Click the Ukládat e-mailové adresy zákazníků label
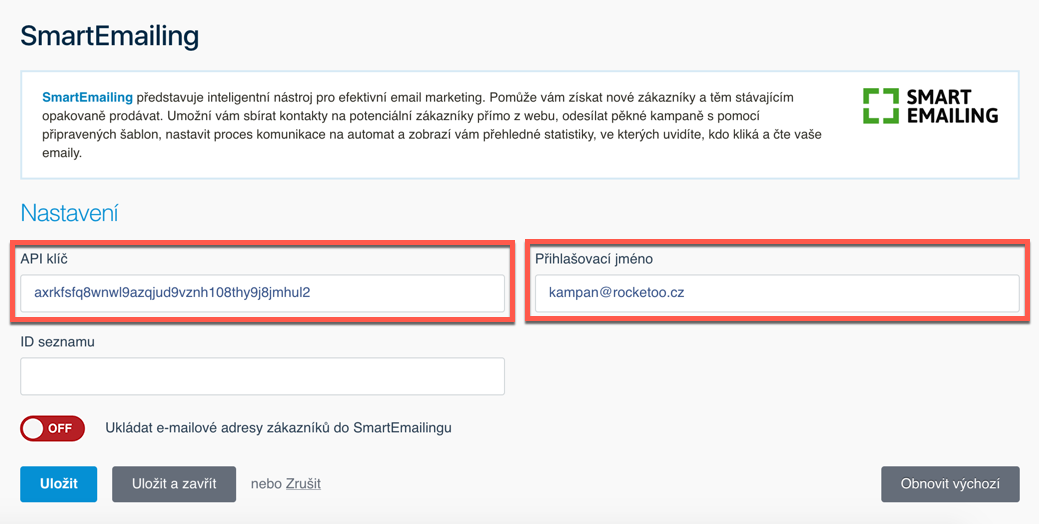 (278, 428)
